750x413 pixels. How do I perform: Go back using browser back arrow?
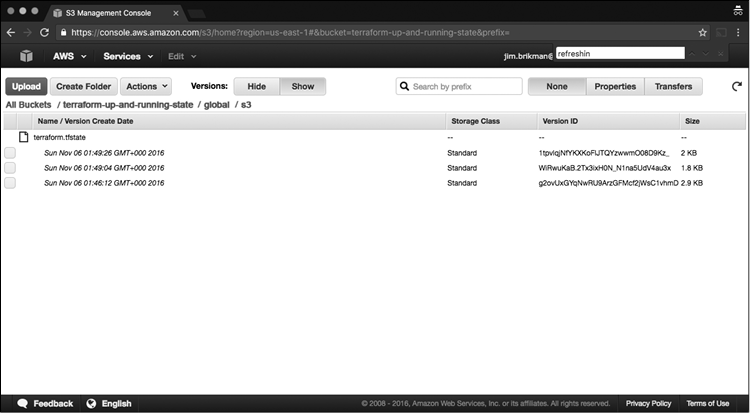[x=11, y=32]
